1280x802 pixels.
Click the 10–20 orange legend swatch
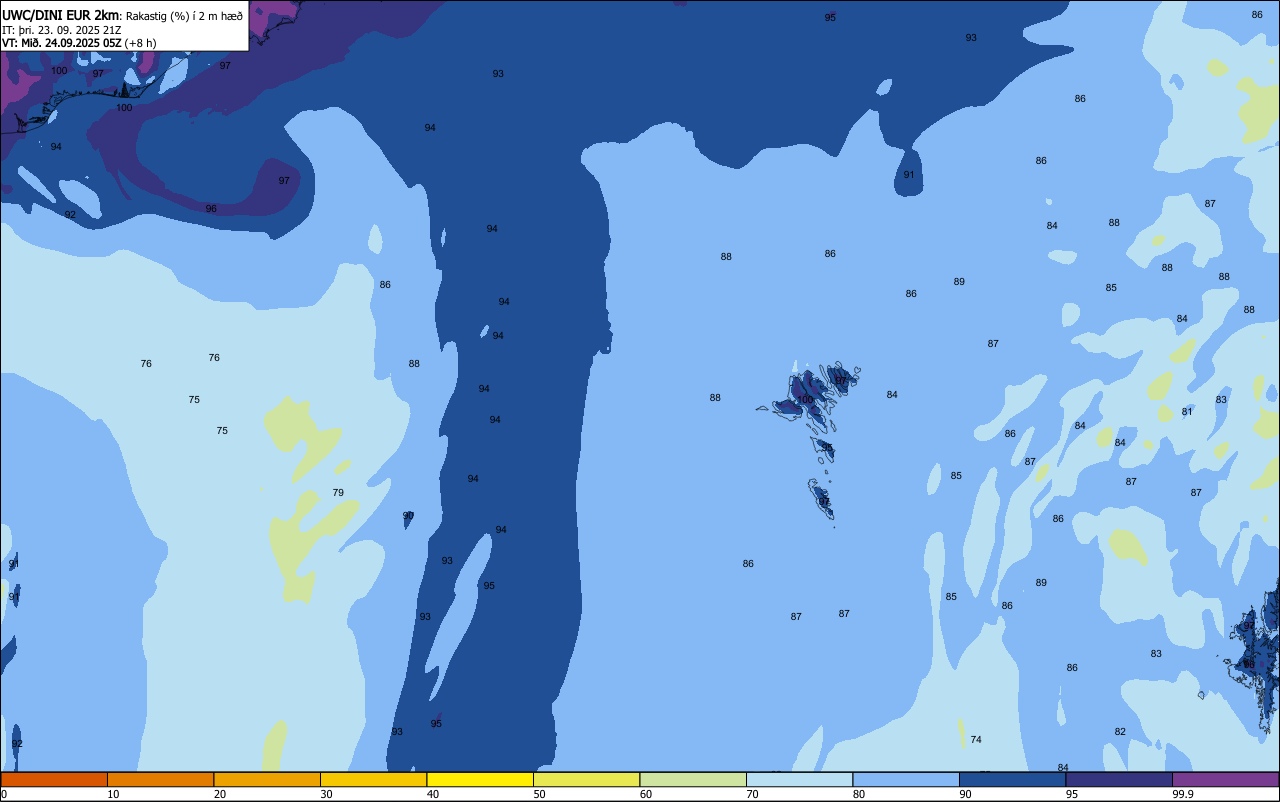coord(160,779)
